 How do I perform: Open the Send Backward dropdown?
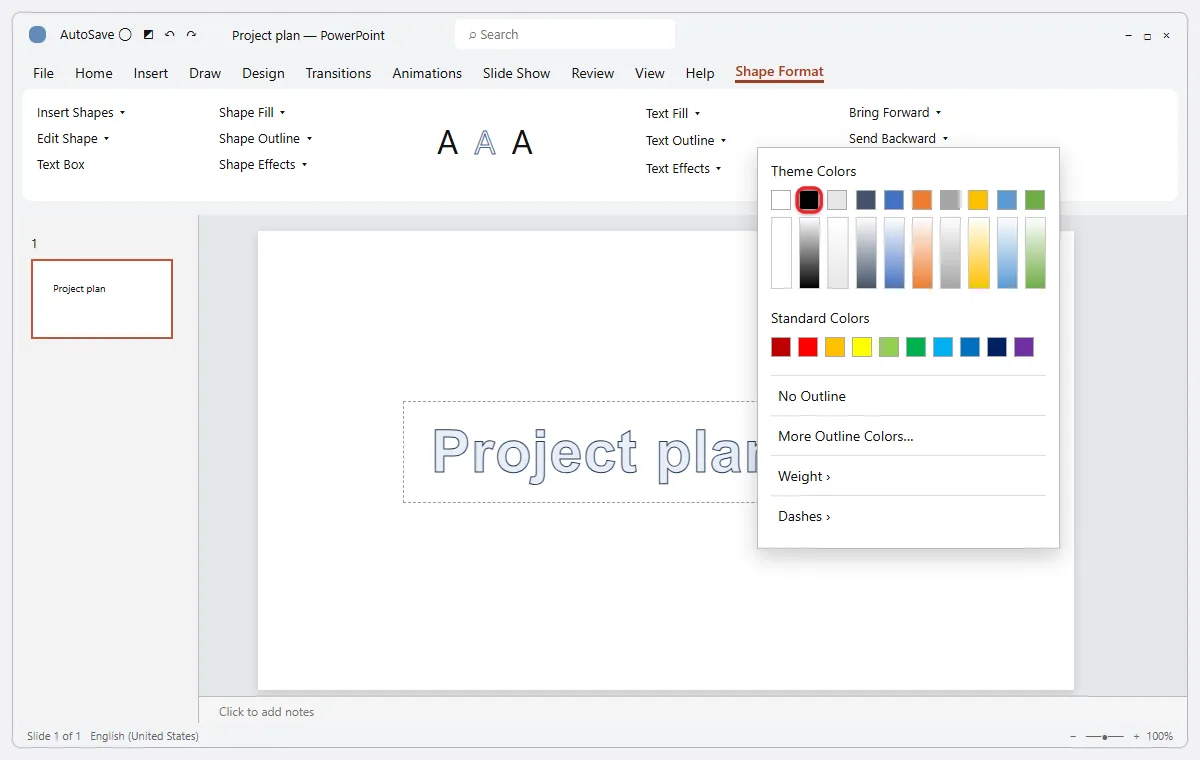click(x=898, y=139)
